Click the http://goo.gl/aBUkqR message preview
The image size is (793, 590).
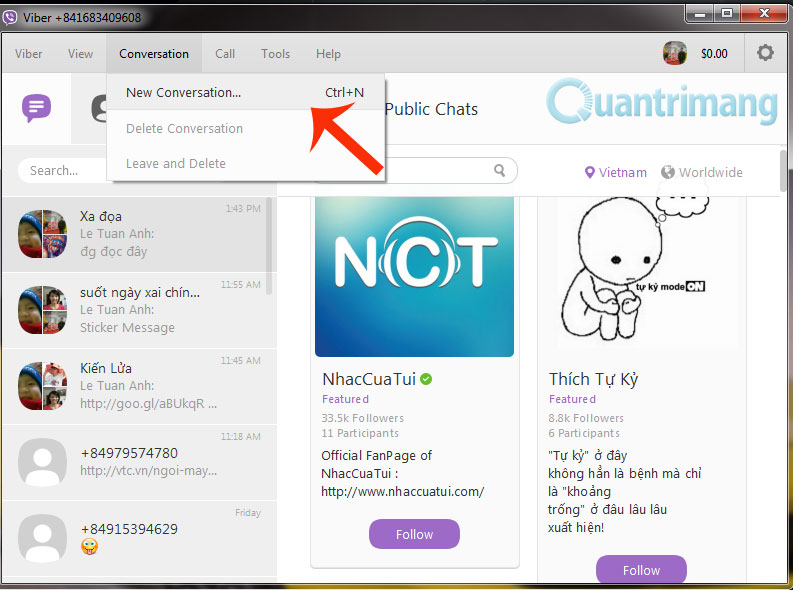[148, 403]
